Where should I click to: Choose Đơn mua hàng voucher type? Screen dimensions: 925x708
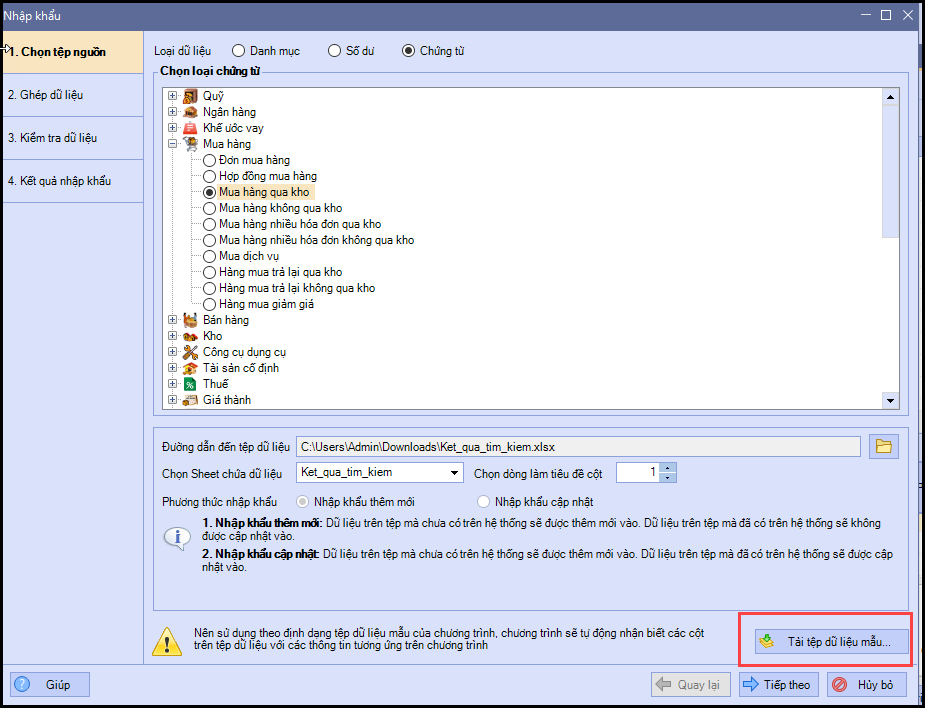(209, 160)
